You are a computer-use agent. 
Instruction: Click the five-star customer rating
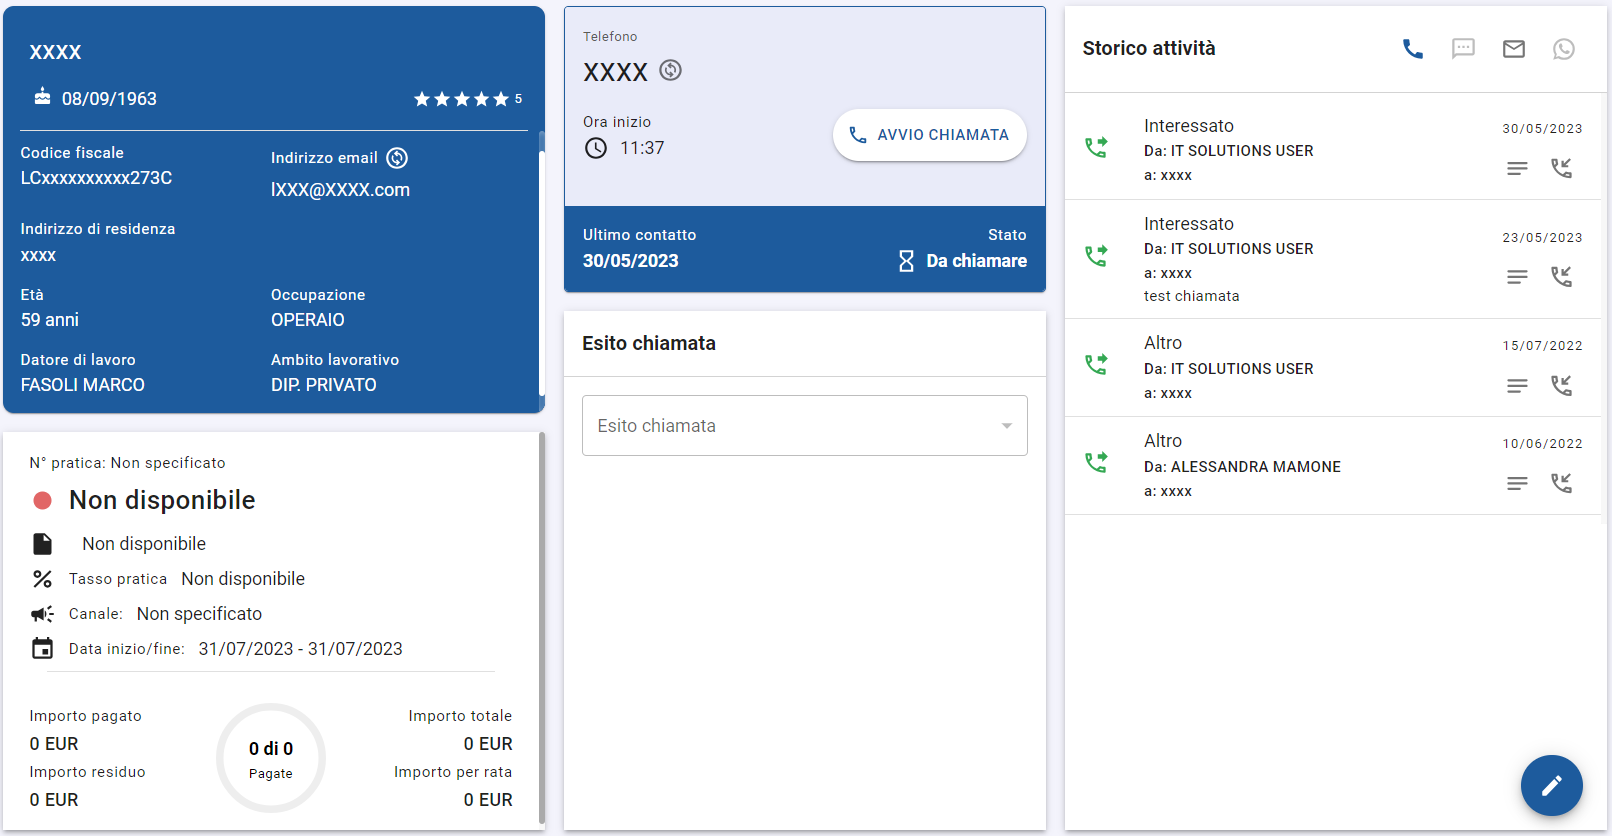[462, 99]
